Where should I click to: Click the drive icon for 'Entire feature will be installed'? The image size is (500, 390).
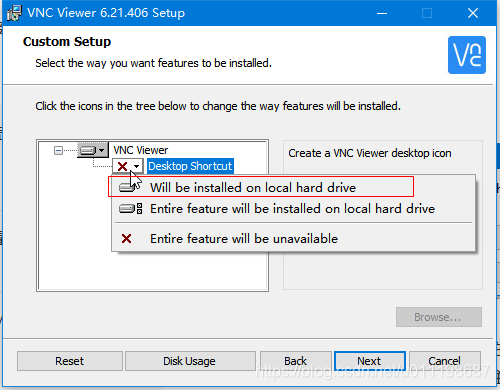[x=131, y=209]
